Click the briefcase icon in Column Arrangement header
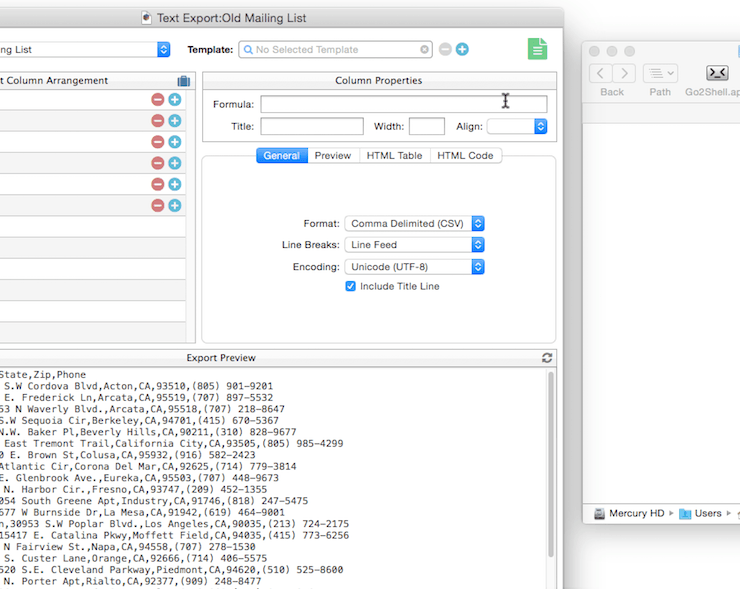 tap(183, 81)
